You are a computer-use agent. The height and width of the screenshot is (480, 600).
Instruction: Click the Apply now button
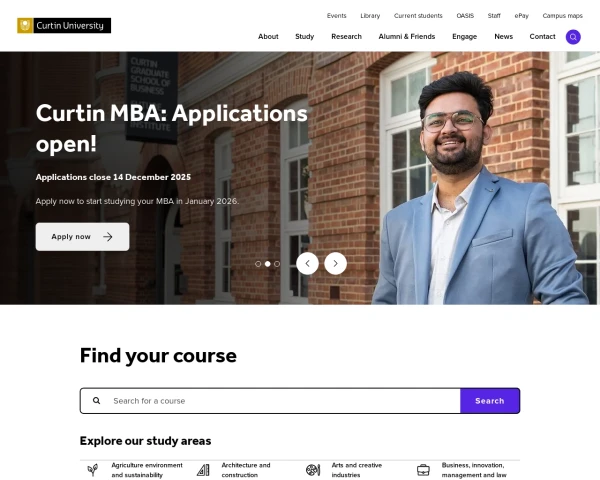pos(82,237)
